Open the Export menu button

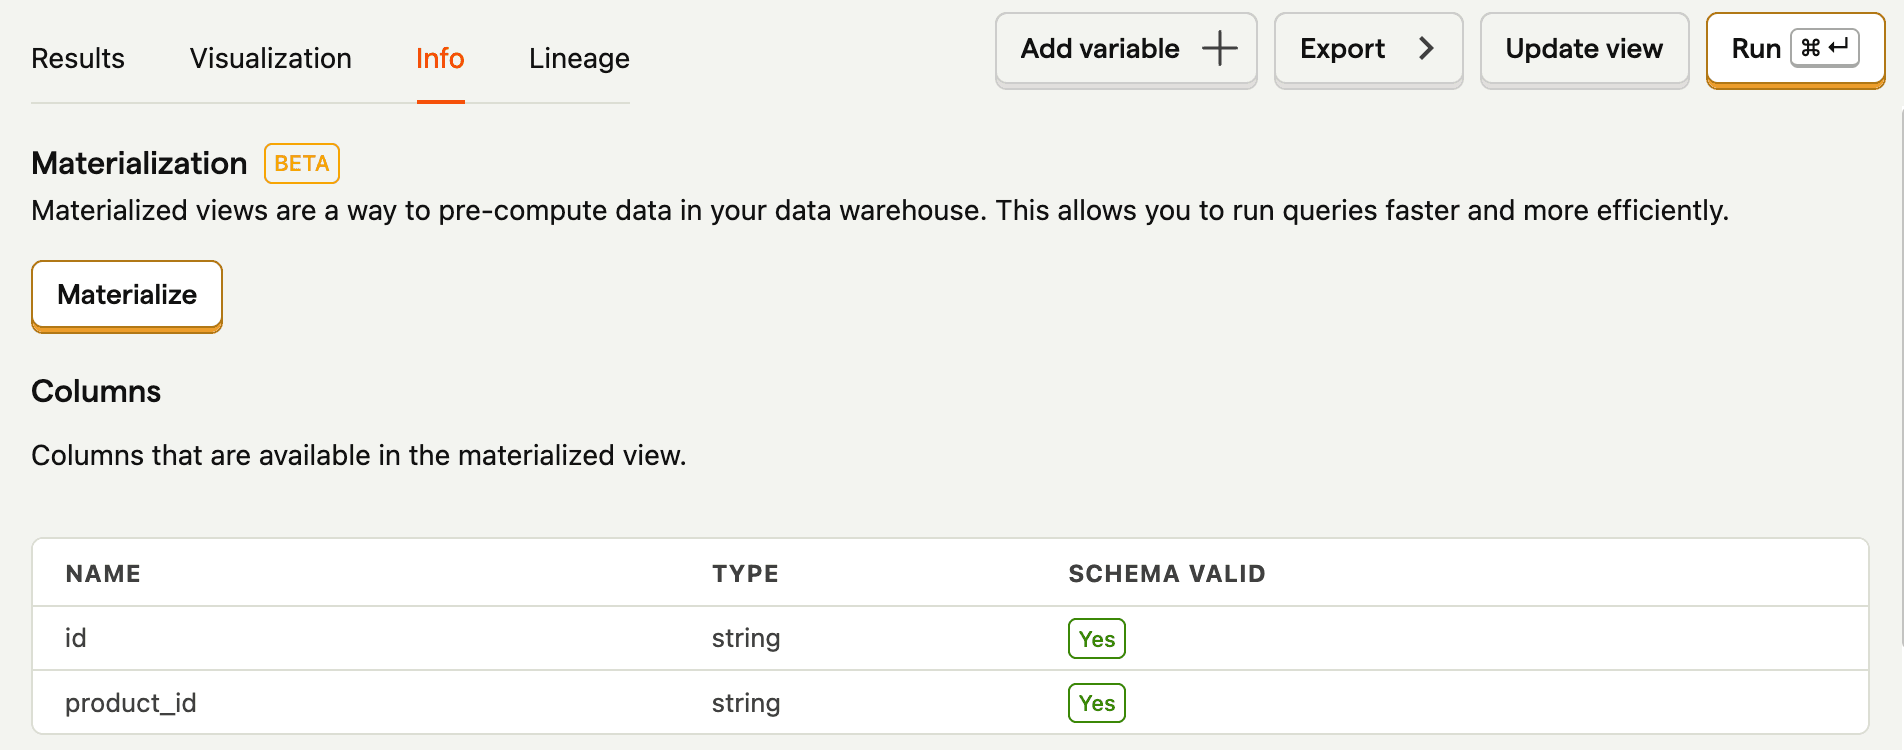click(1342, 48)
